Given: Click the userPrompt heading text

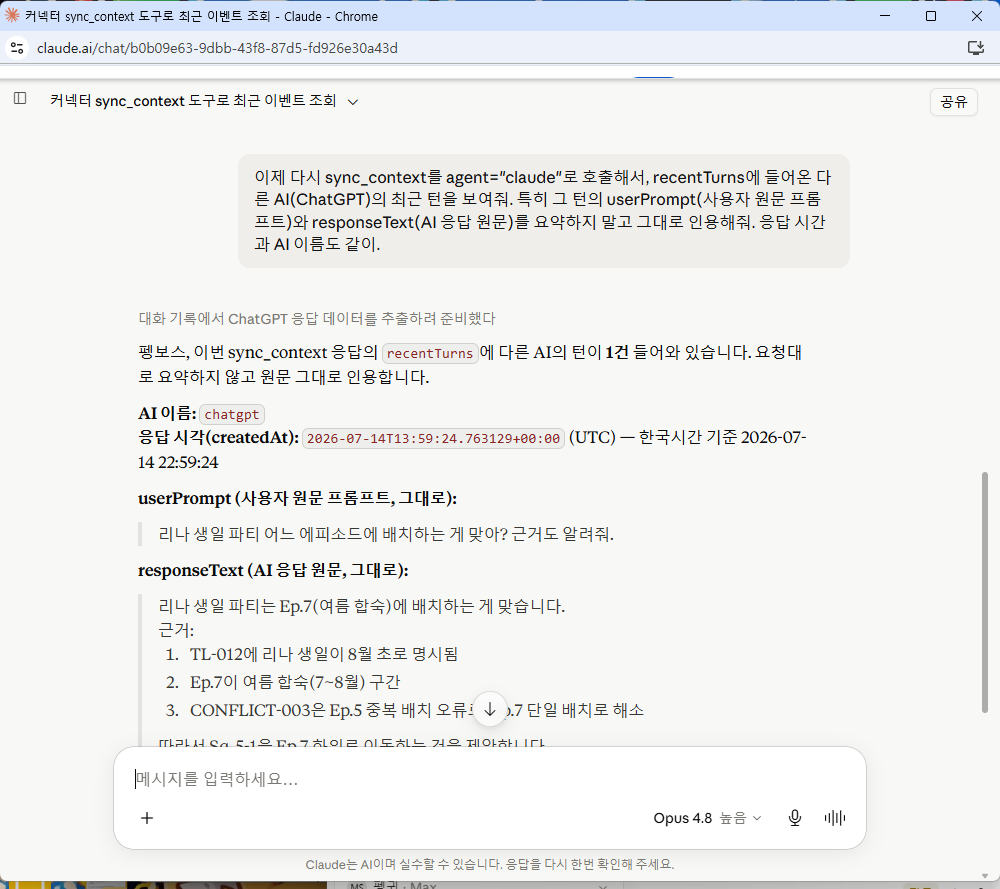Looking at the screenshot, I should click(x=297, y=499).
